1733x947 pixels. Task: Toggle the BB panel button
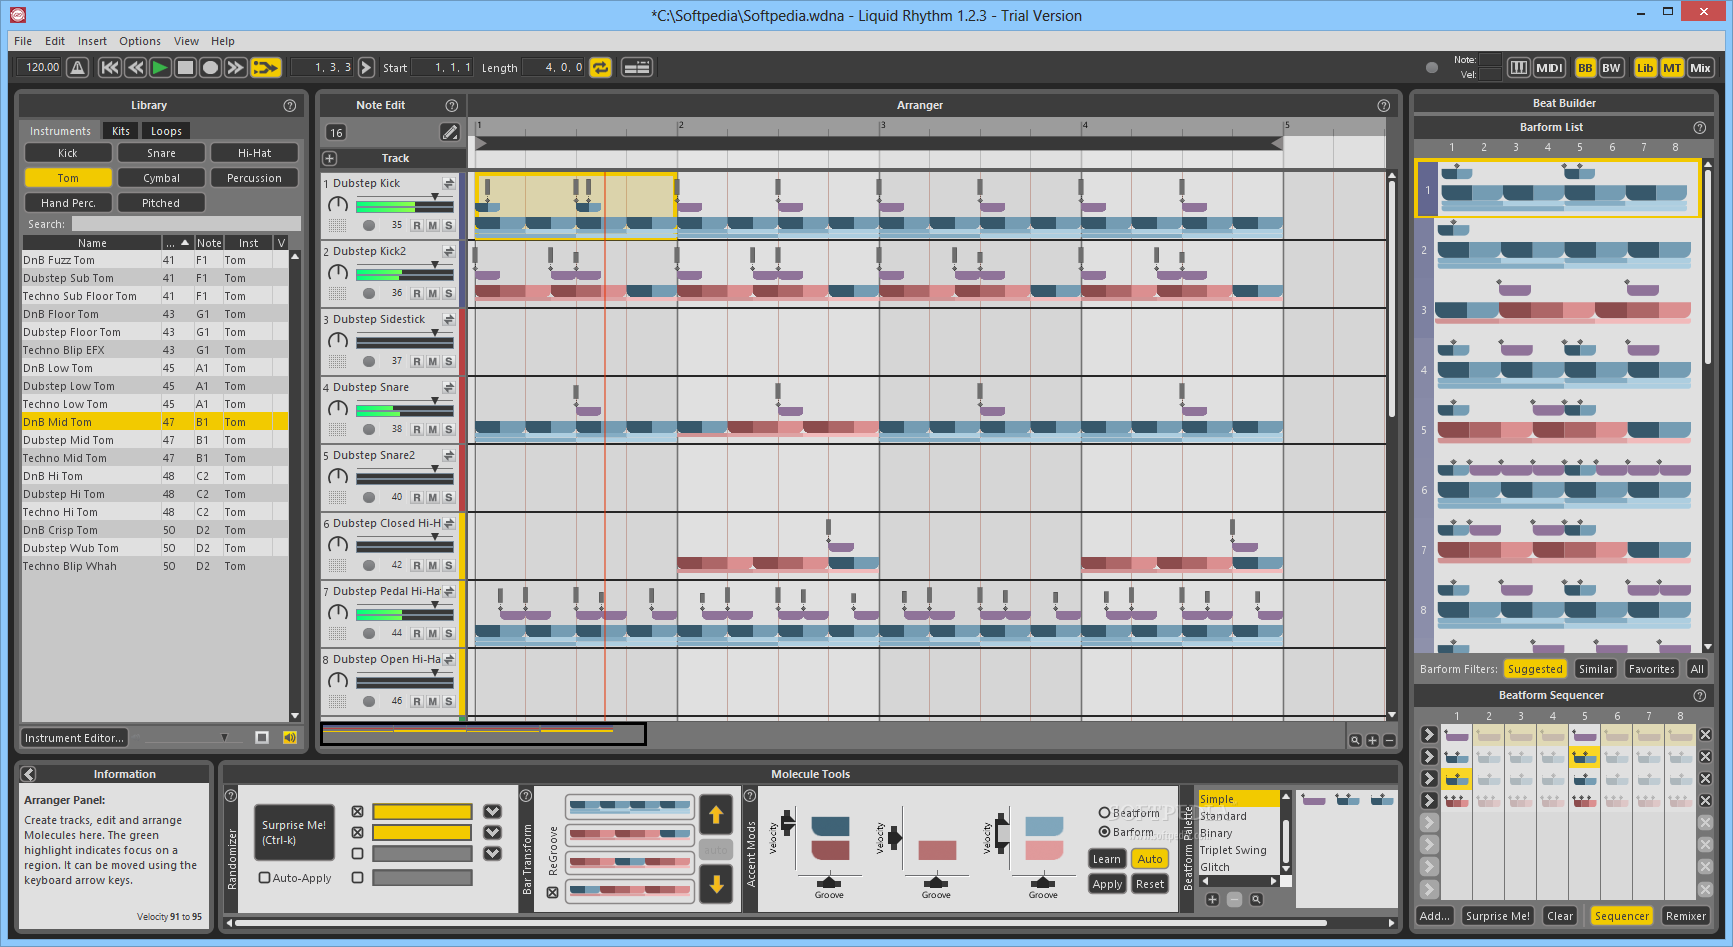[x=1585, y=67]
